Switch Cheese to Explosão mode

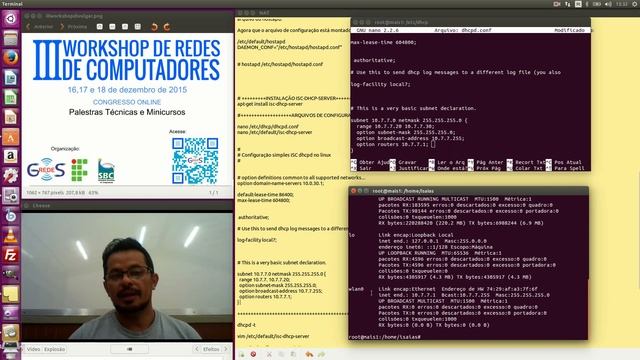tap(54, 349)
